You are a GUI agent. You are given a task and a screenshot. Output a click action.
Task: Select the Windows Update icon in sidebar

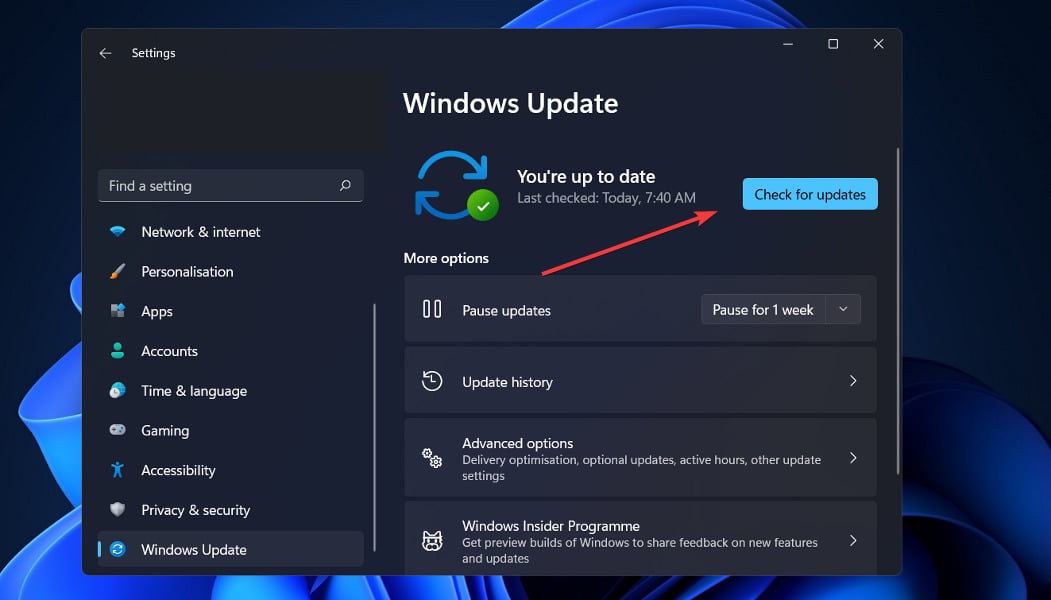[117, 549]
